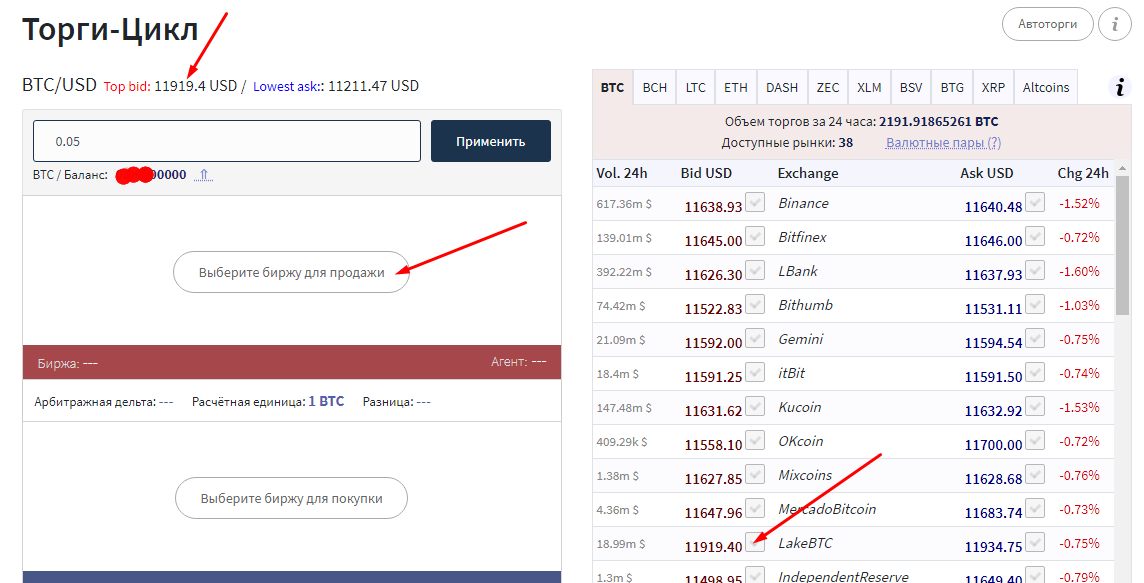Screen dimensions: 1144x583
Task: Switch to the Altcoins tab
Action: pos(1046,88)
